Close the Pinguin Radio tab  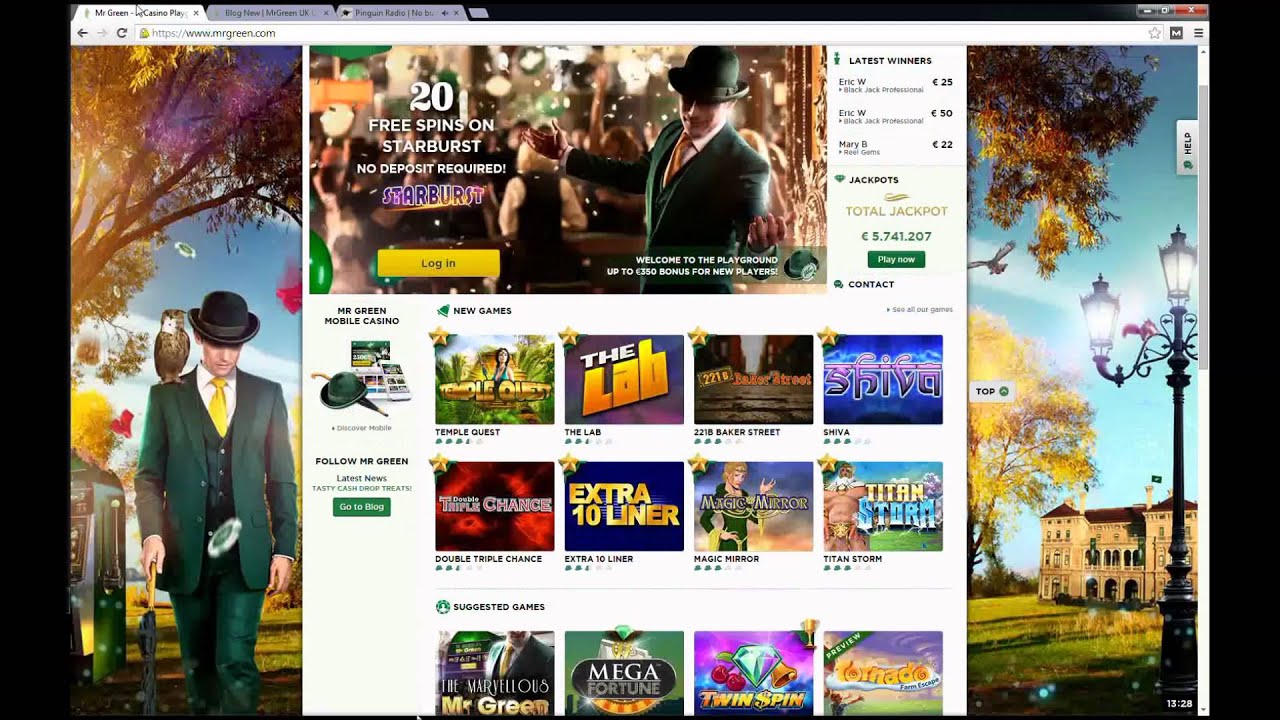(x=457, y=13)
